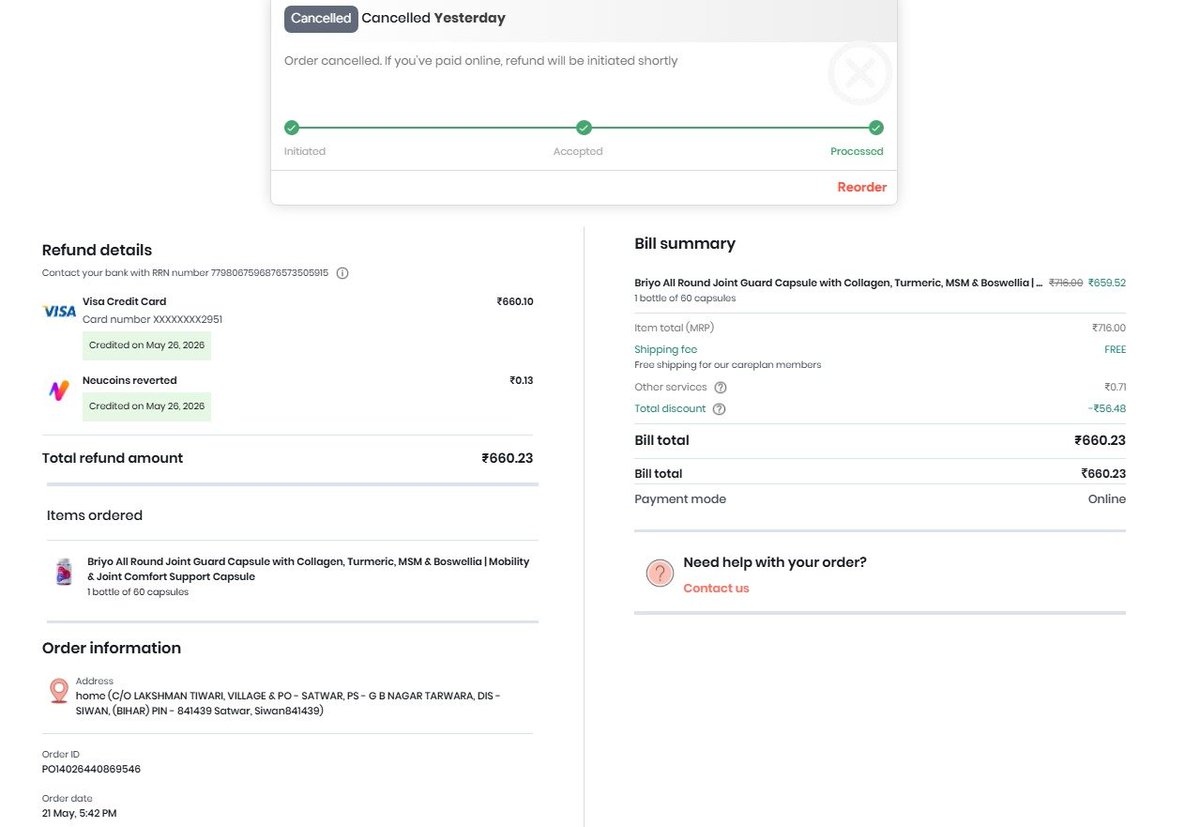This screenshot has height=827, width=1200.
Task: Click the discount value -₹56.48
Action: pyautogui.click(x=1107, y=409)
